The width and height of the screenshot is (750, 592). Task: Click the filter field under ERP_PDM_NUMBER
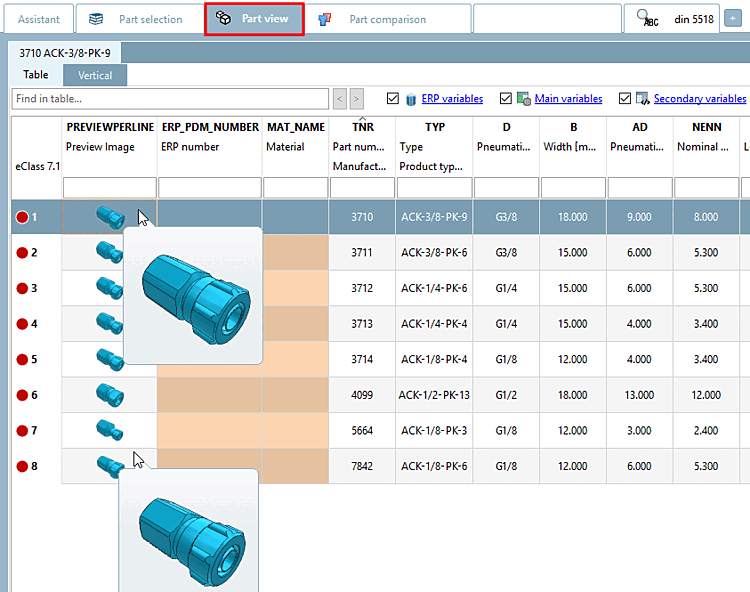pyautogui.click(x=210, y=187)
